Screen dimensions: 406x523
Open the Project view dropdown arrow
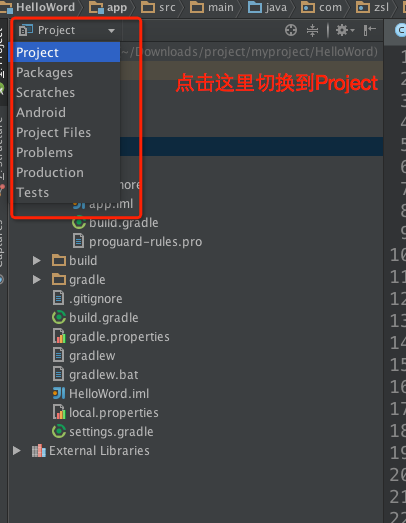pyautogui.click(x=111, y=31)
